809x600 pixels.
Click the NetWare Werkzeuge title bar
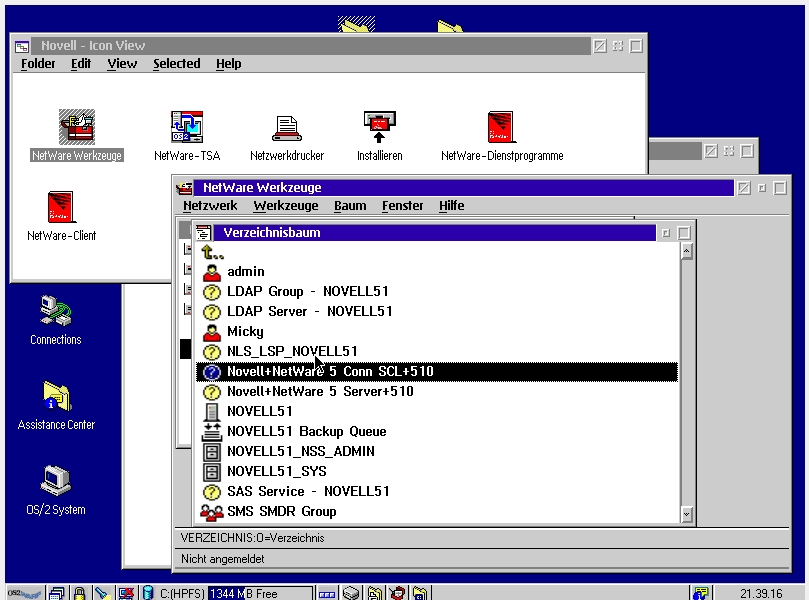pyautogui.click(x=463, y=188)
